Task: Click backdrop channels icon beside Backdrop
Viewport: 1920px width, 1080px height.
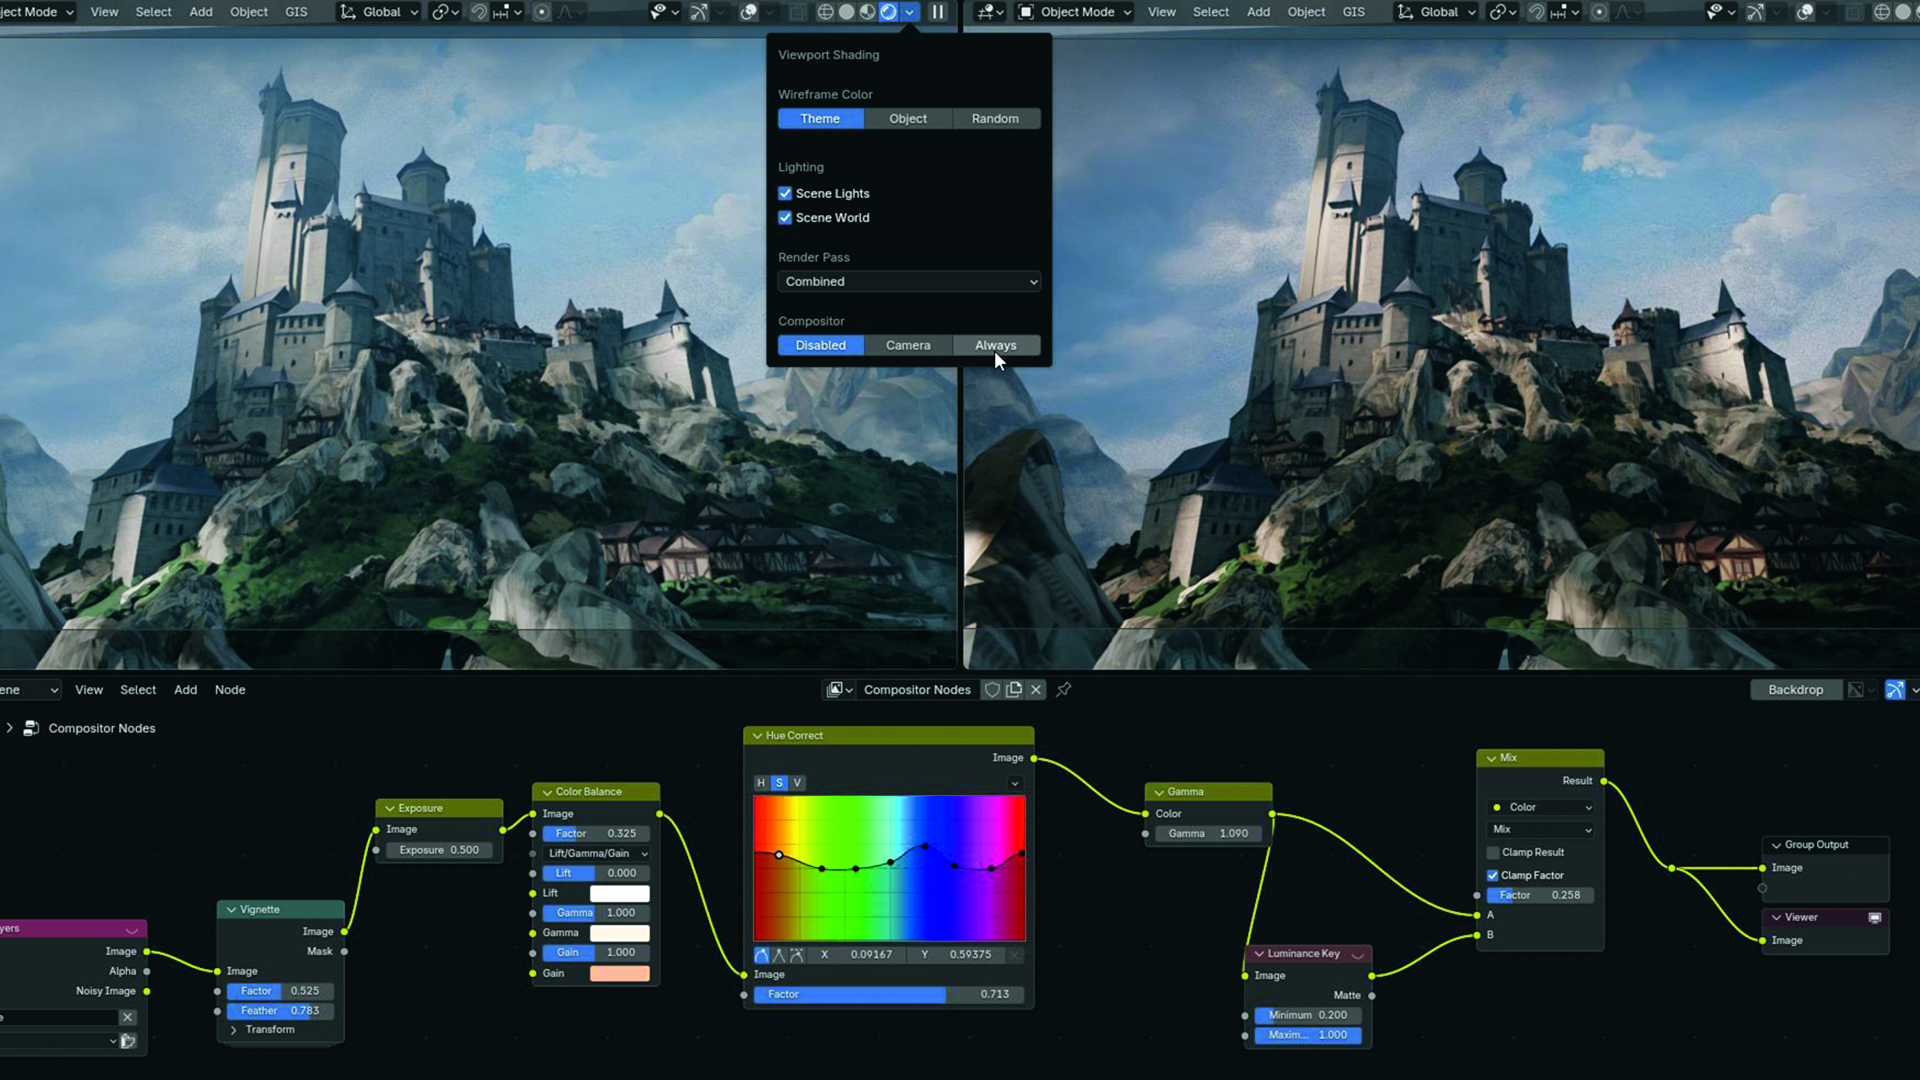Action: click(x=1856, y=689)
